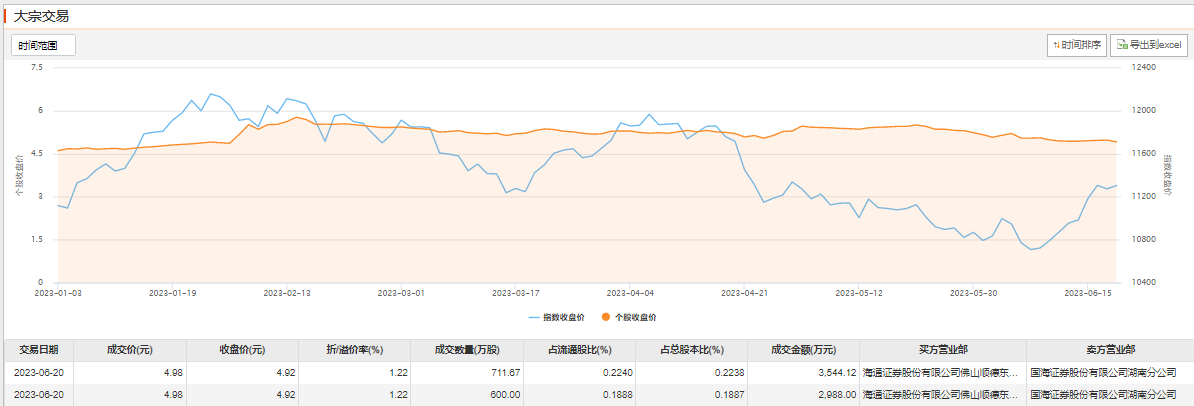Click the 折/溢价率(%) column header
The height and width of the screenshot is (406, 1194).
[x=354, y=350]
